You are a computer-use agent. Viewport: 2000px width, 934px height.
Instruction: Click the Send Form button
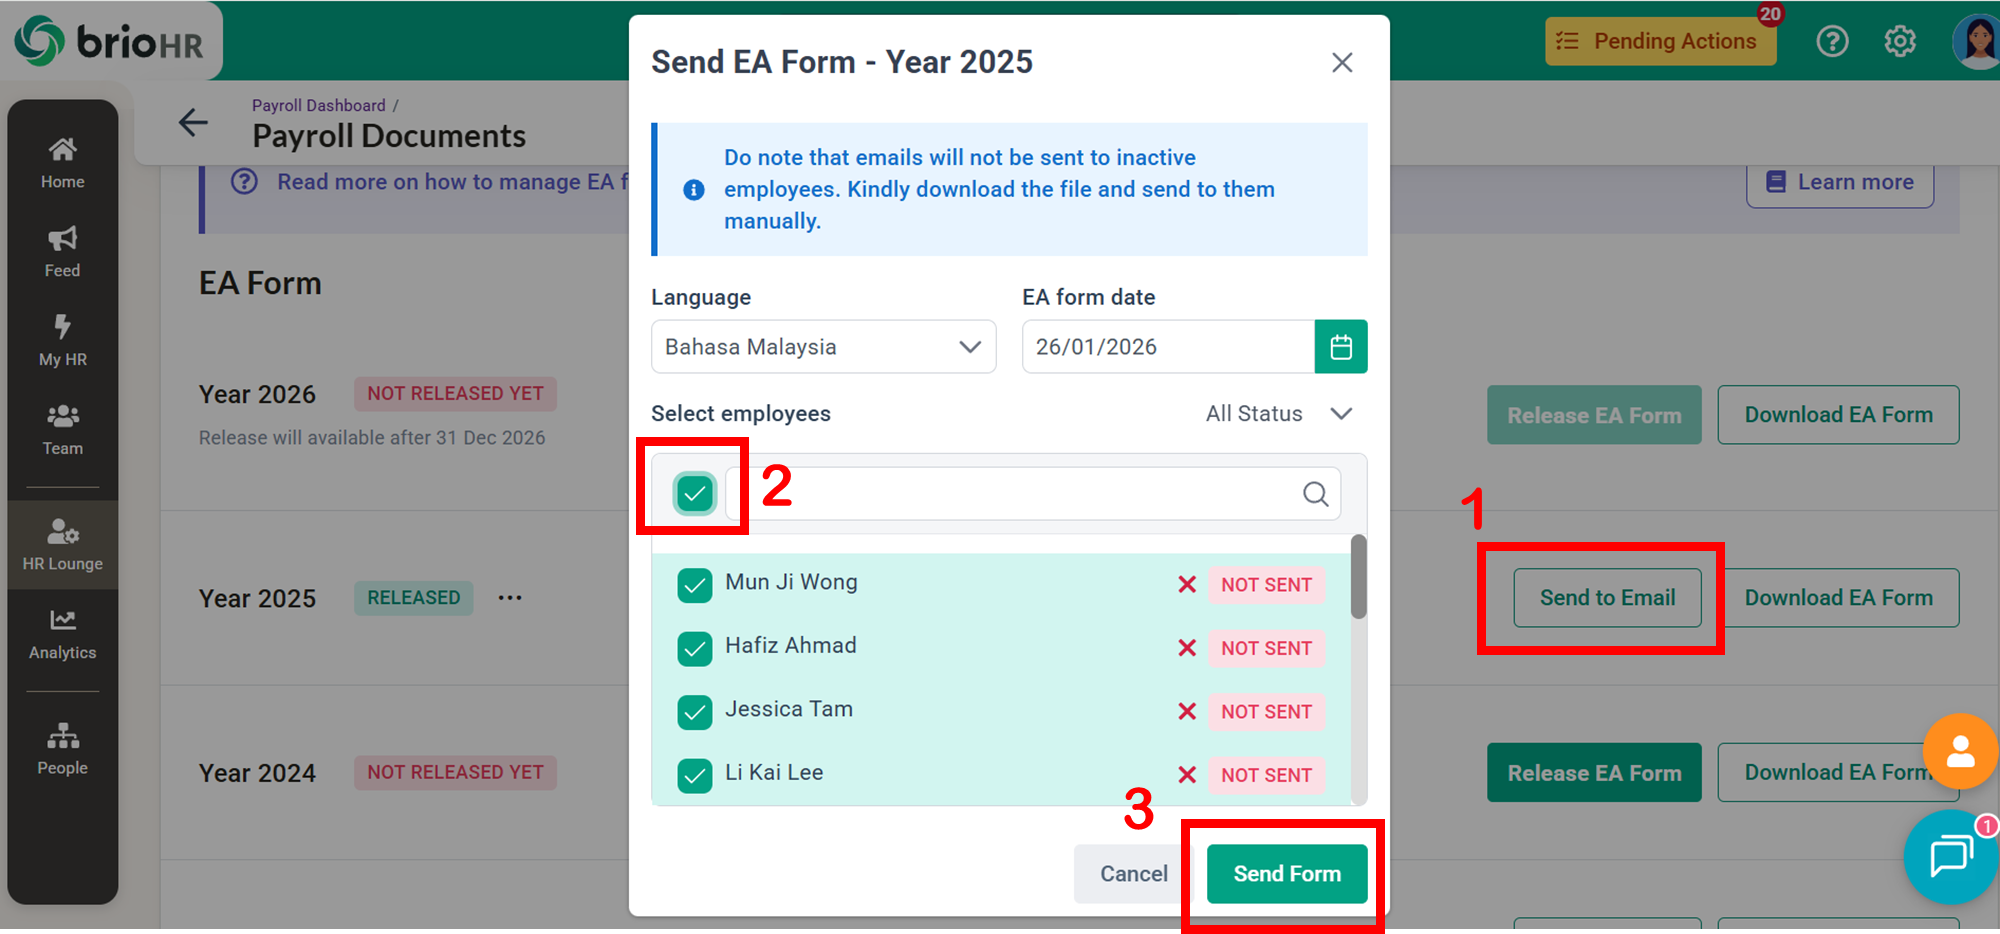(x=1286, y=874)
